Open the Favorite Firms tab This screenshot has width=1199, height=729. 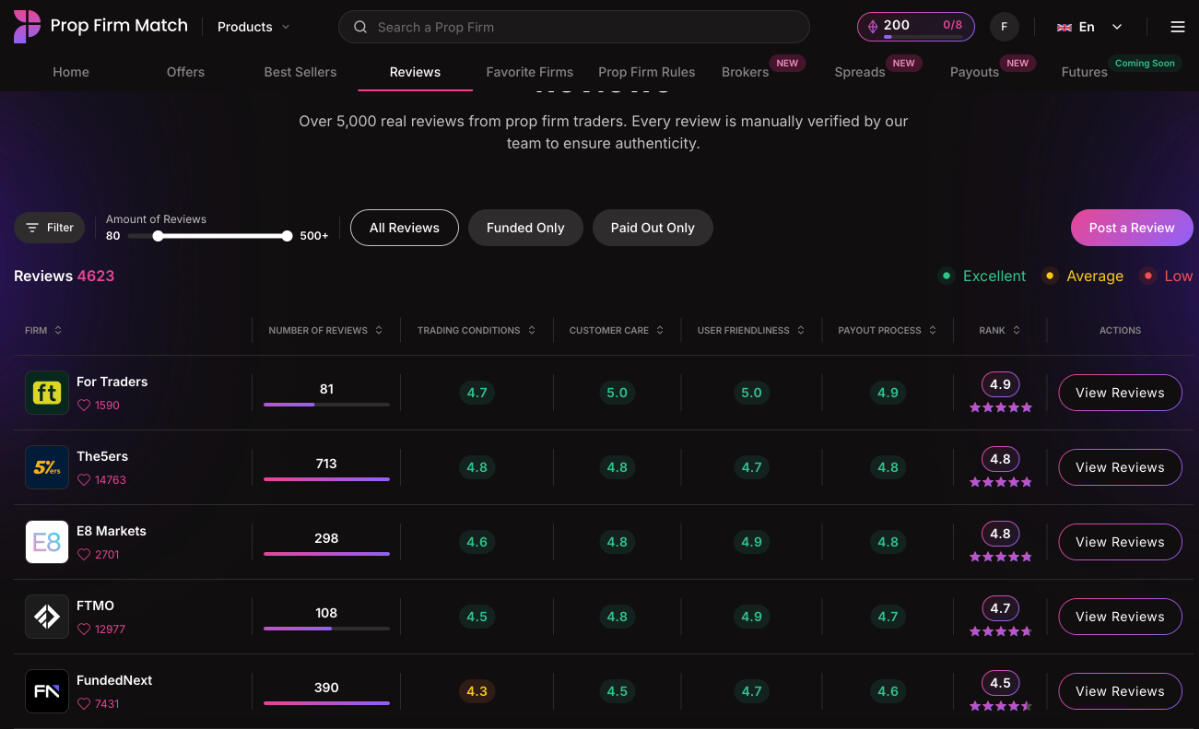pos(529,72)
